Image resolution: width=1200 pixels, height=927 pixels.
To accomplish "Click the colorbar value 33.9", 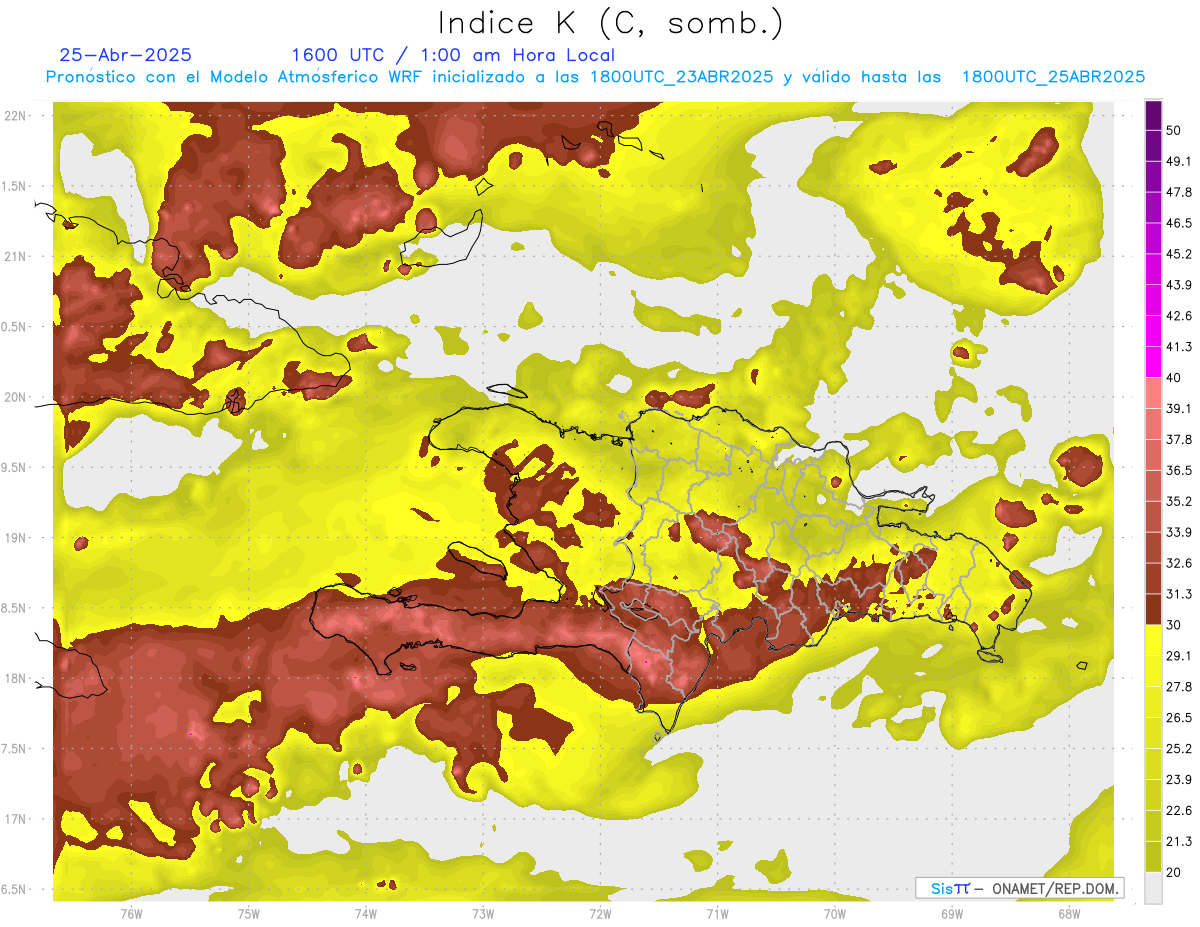I will pyautogui.click(x=1179, y=532).
